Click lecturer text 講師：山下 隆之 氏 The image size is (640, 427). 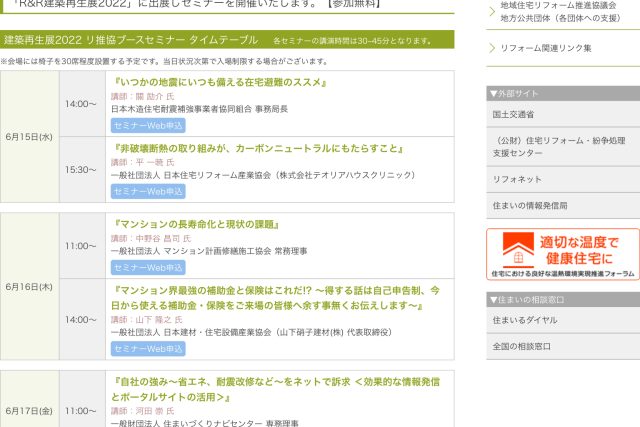coord(147,320)
